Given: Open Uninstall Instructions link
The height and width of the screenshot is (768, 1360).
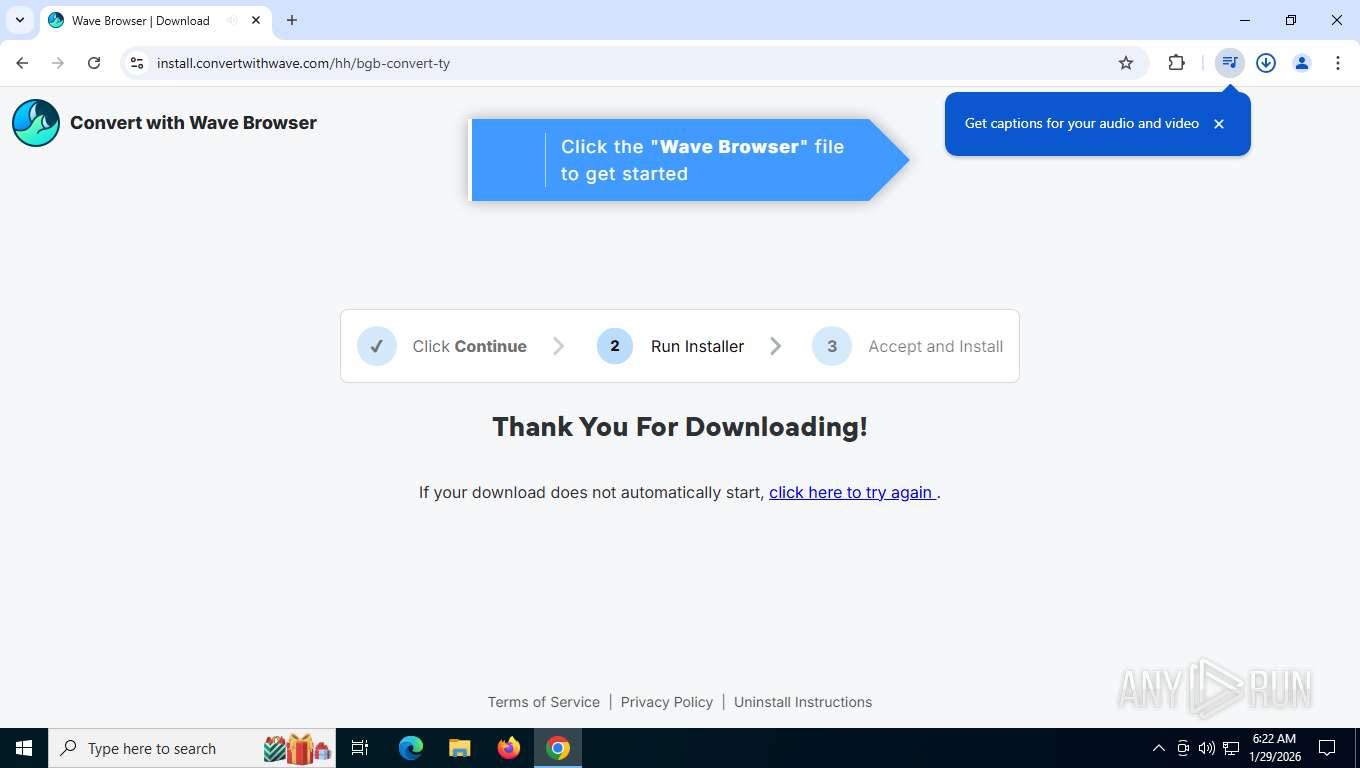Looking at the screenshot, I should click(x=803, y=702).
